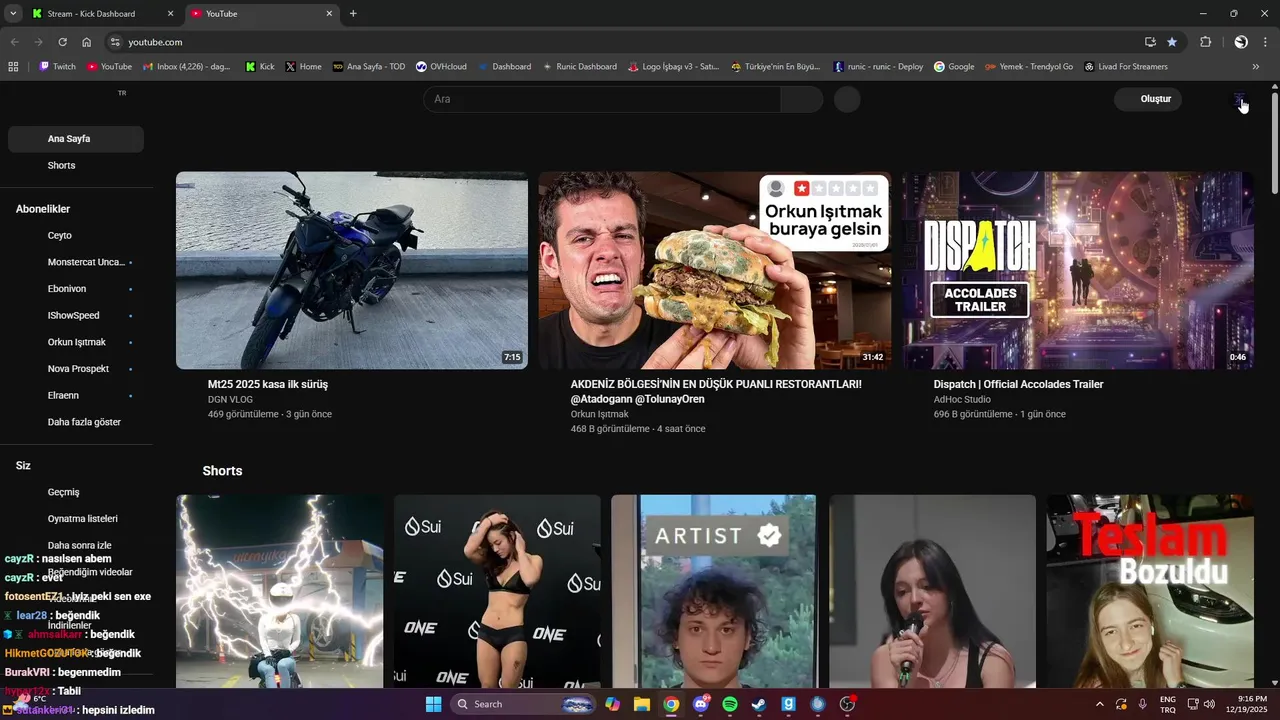Open the Abonelikler section heading
The image size is (1280, 720).
43,209
